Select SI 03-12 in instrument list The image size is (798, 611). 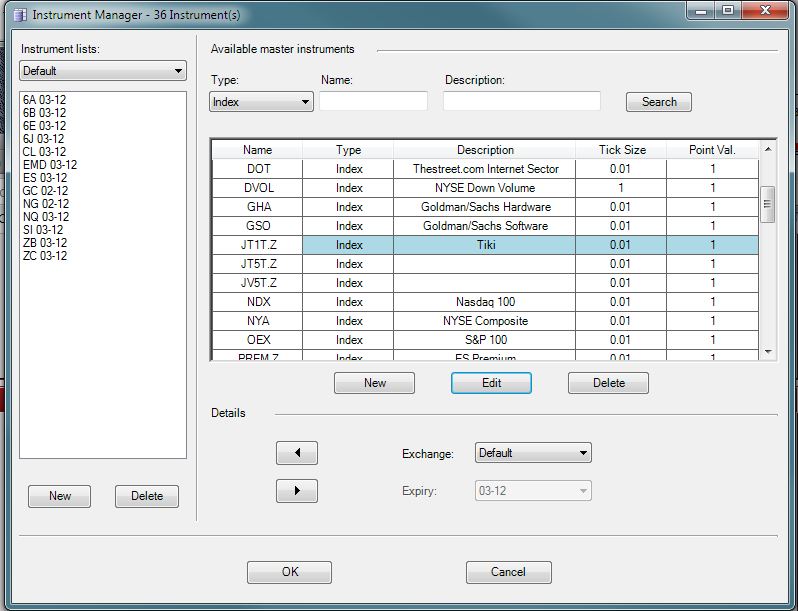(x=43, y=230)
